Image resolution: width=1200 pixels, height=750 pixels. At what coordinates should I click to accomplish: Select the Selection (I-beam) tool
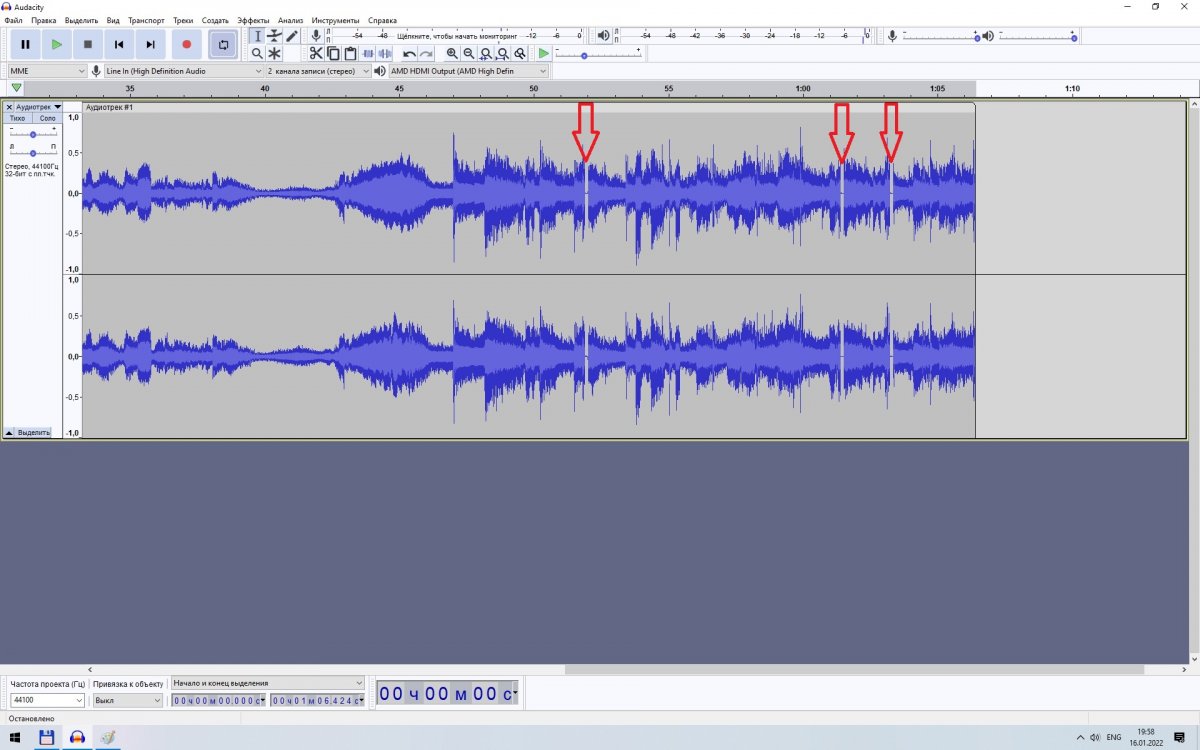pos(257,36)
